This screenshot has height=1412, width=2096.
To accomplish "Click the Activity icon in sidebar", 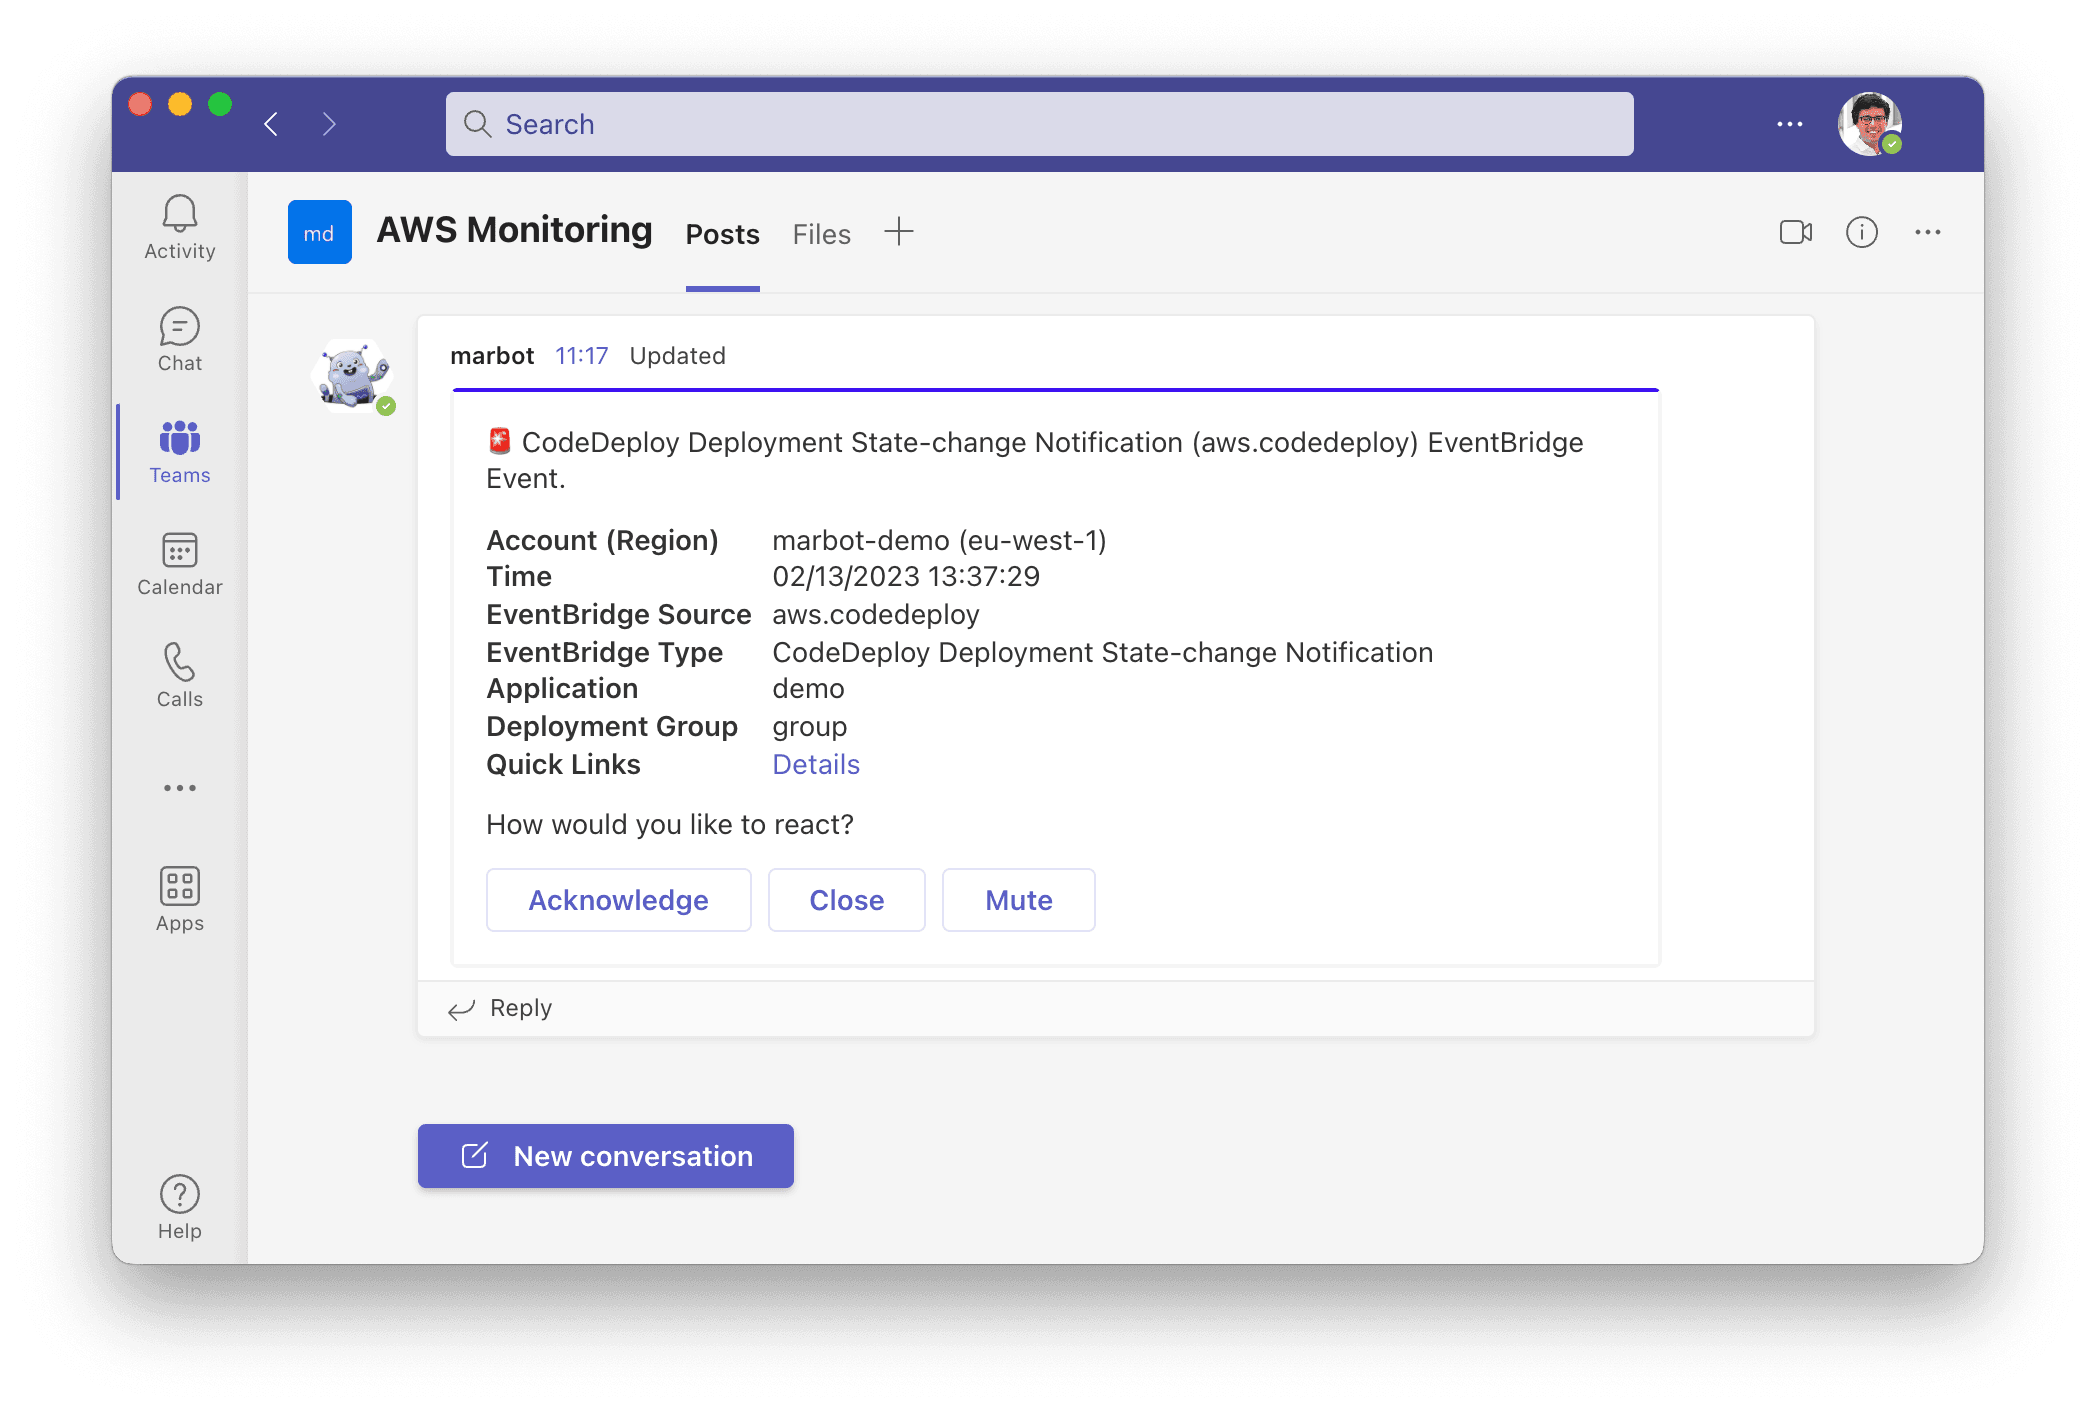I will (x=178, y=225).
